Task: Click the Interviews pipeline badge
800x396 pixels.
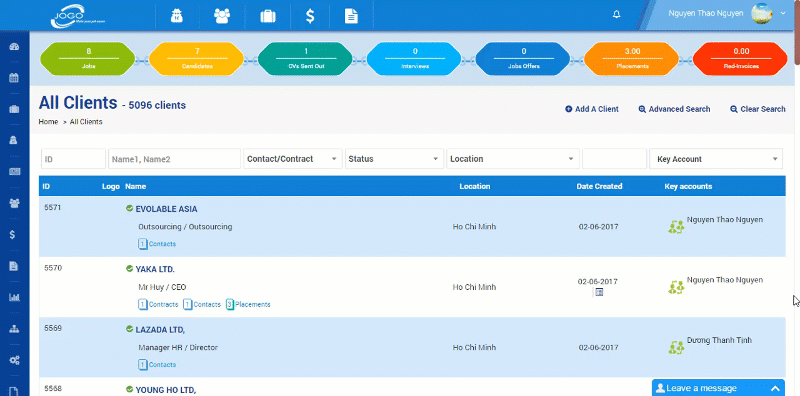Action: tap(414, 59)
